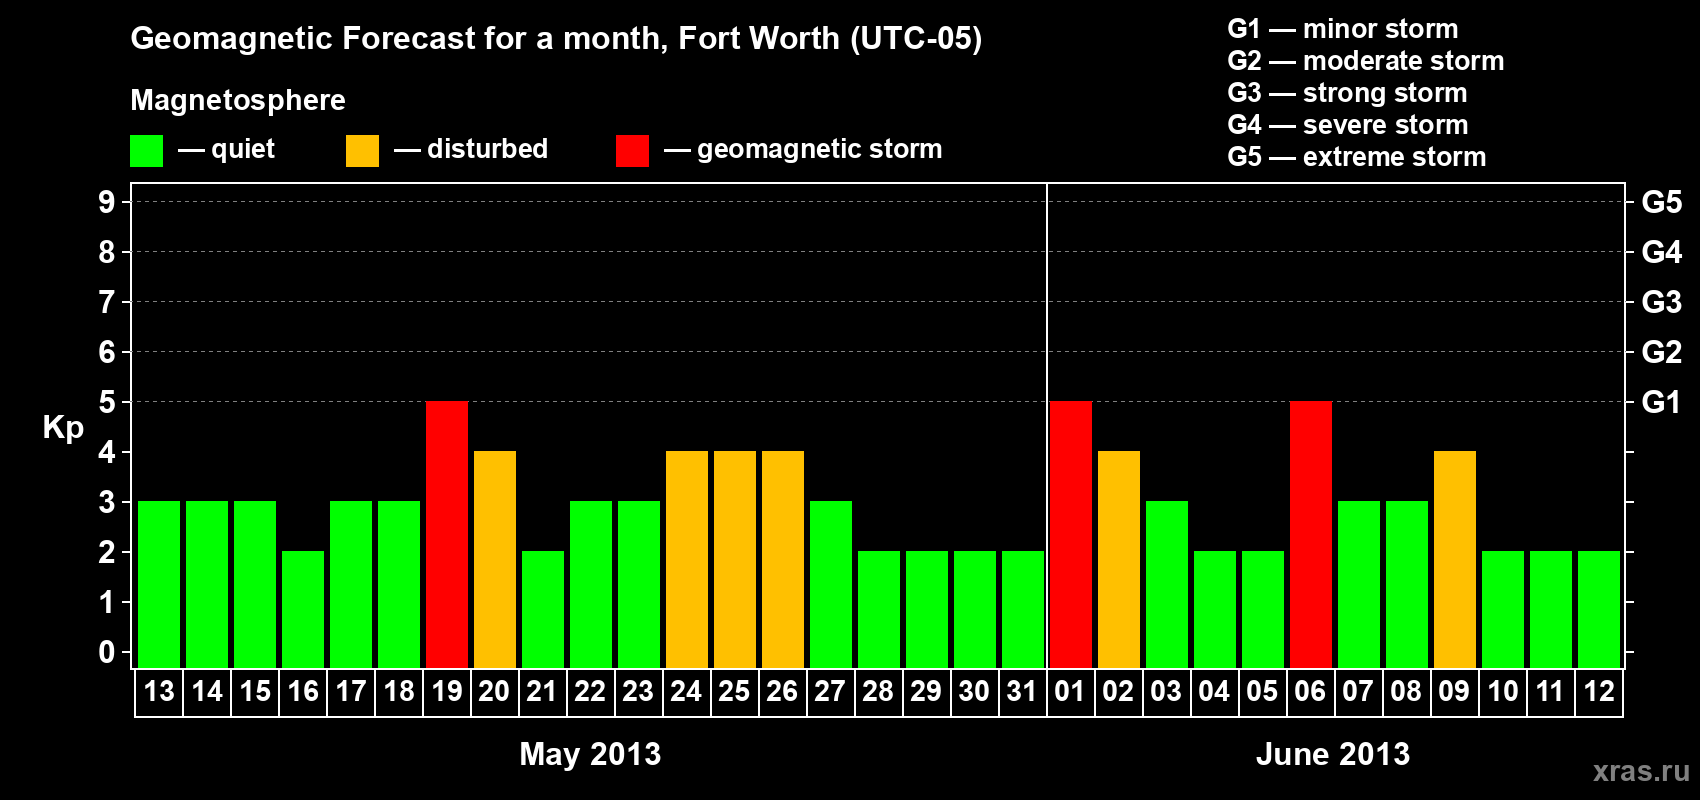Image resolution: width=1700 pixels, height=800 pixels.
Task: Click the G1 right-axis label
Action: [x=1662, y=402]
